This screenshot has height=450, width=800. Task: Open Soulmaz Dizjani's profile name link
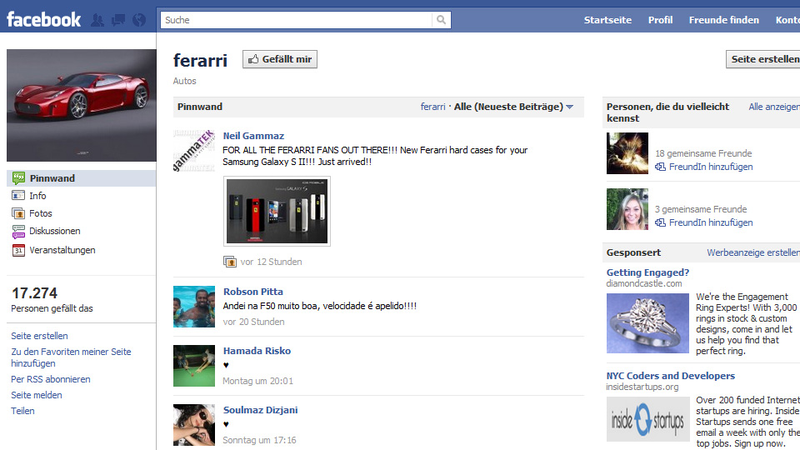[x=260, y=410]
